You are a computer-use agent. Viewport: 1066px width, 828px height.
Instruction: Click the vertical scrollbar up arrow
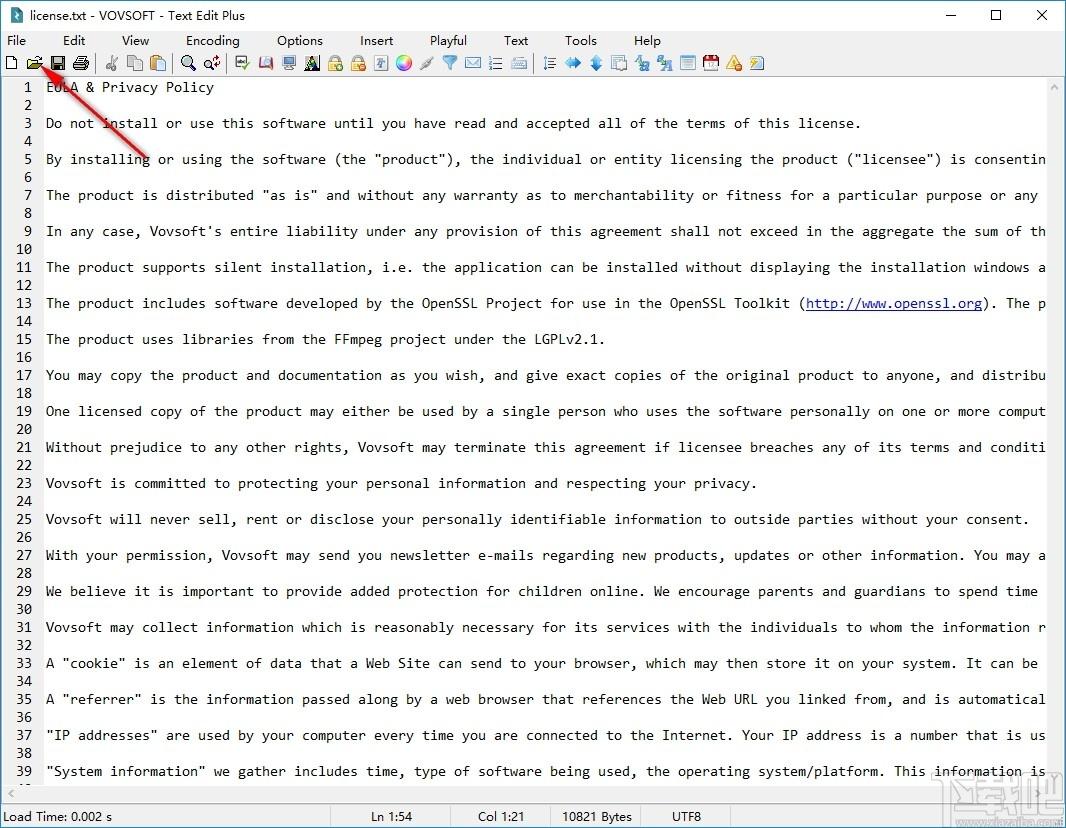click(x=1054, y=87)
